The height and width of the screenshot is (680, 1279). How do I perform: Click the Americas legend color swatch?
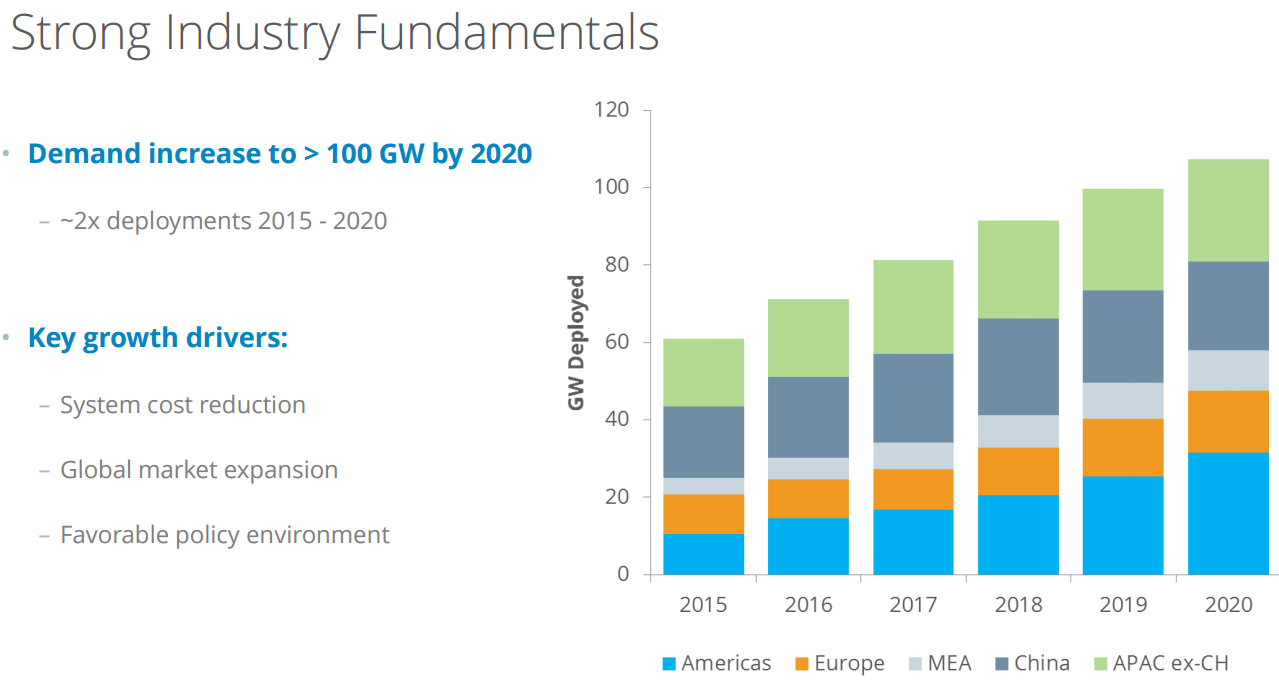coord(669,664)
